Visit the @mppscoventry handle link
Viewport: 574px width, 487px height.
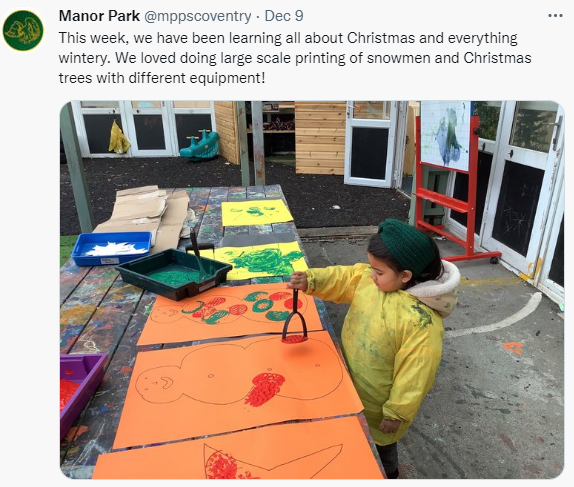198,16
